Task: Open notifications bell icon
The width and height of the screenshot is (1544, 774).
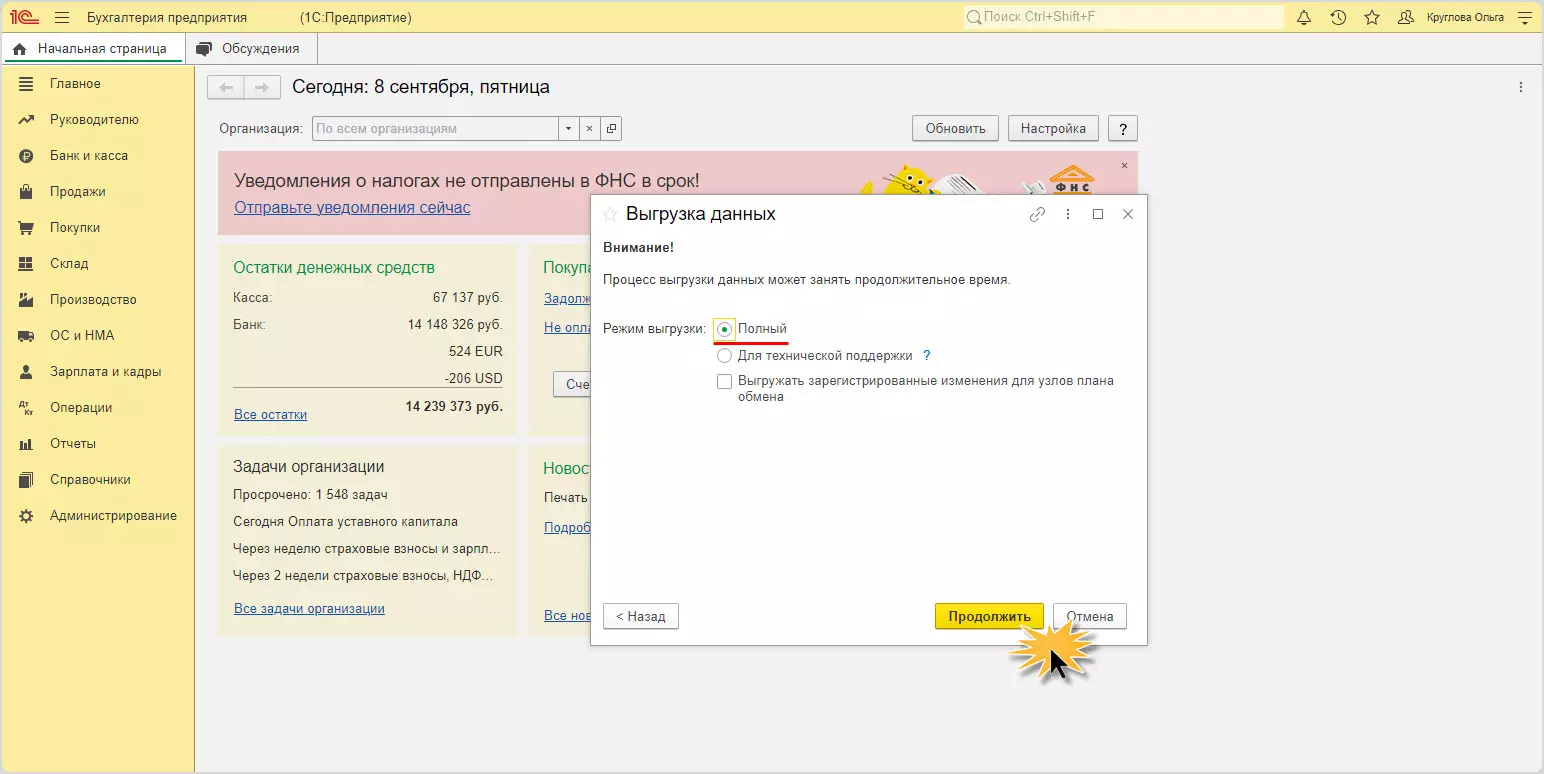Action: point(1304,17)
